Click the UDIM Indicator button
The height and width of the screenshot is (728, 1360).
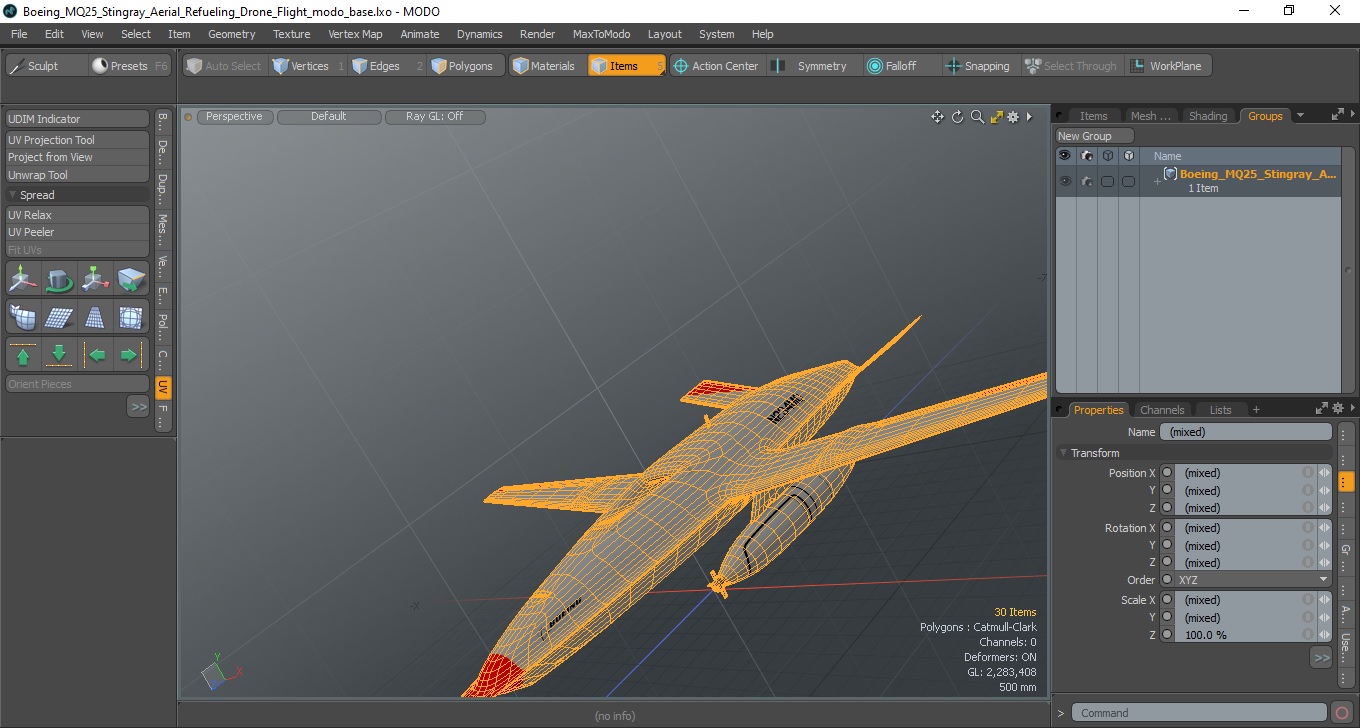point(77,119)
